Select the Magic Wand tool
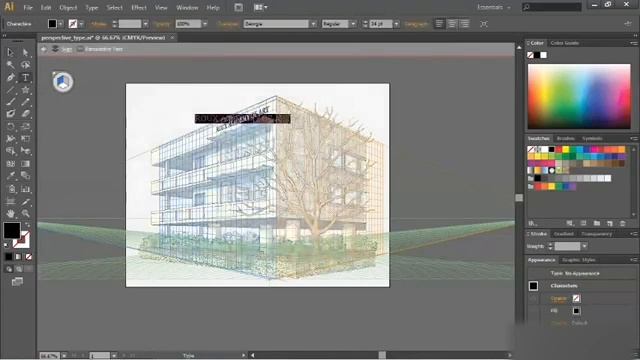 pos(10,65)
